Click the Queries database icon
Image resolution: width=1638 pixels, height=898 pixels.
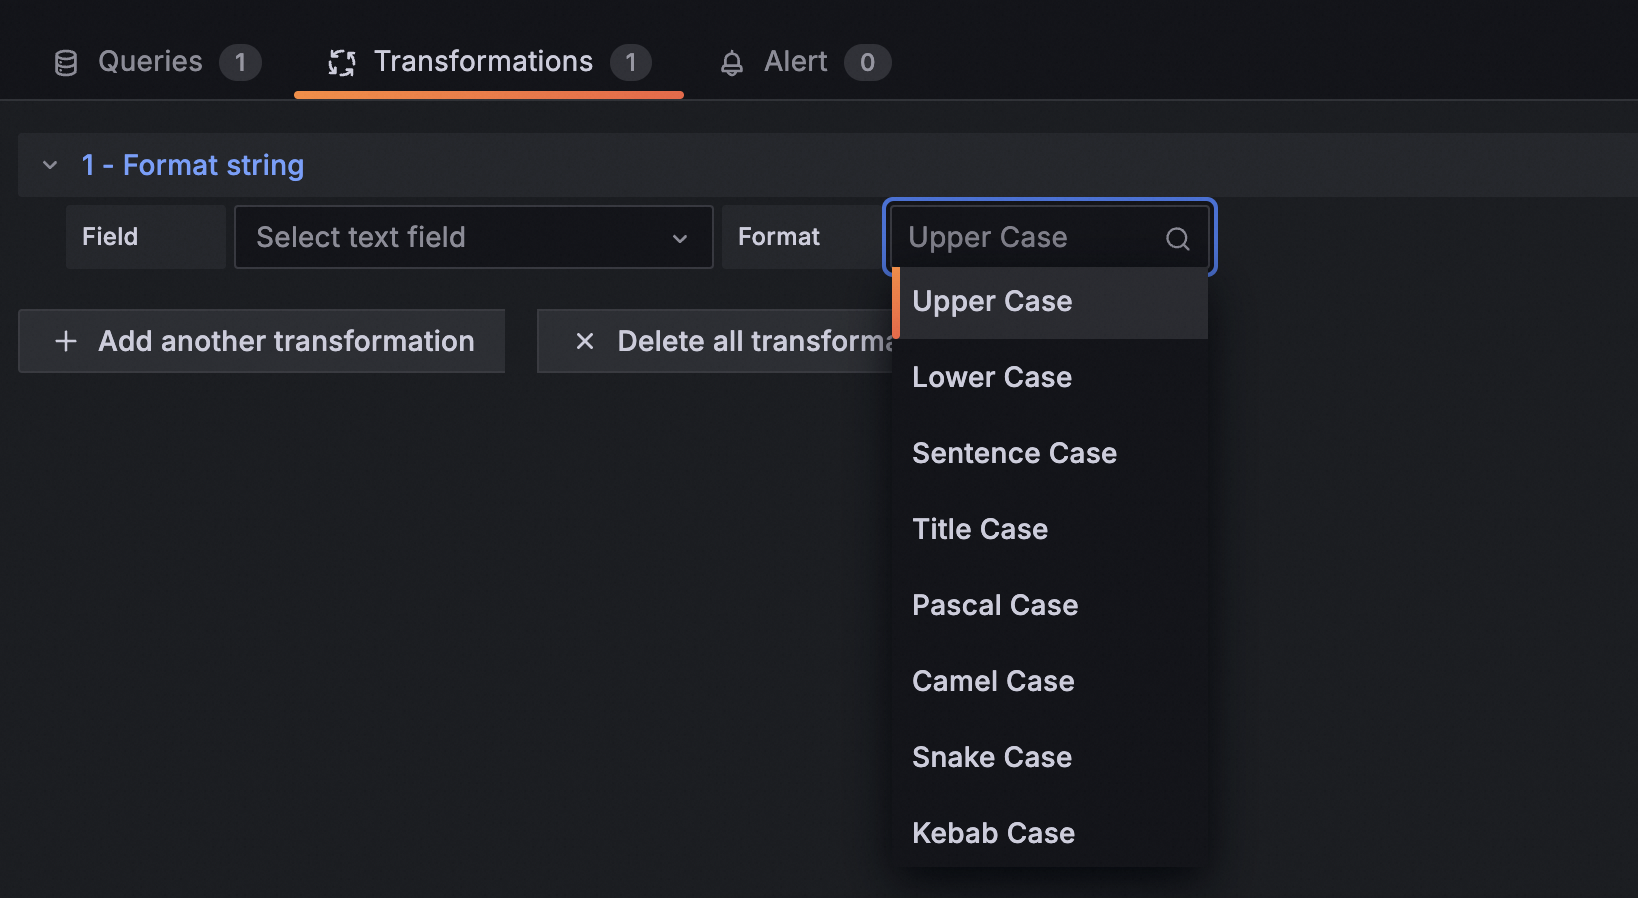tap(66, 63)
